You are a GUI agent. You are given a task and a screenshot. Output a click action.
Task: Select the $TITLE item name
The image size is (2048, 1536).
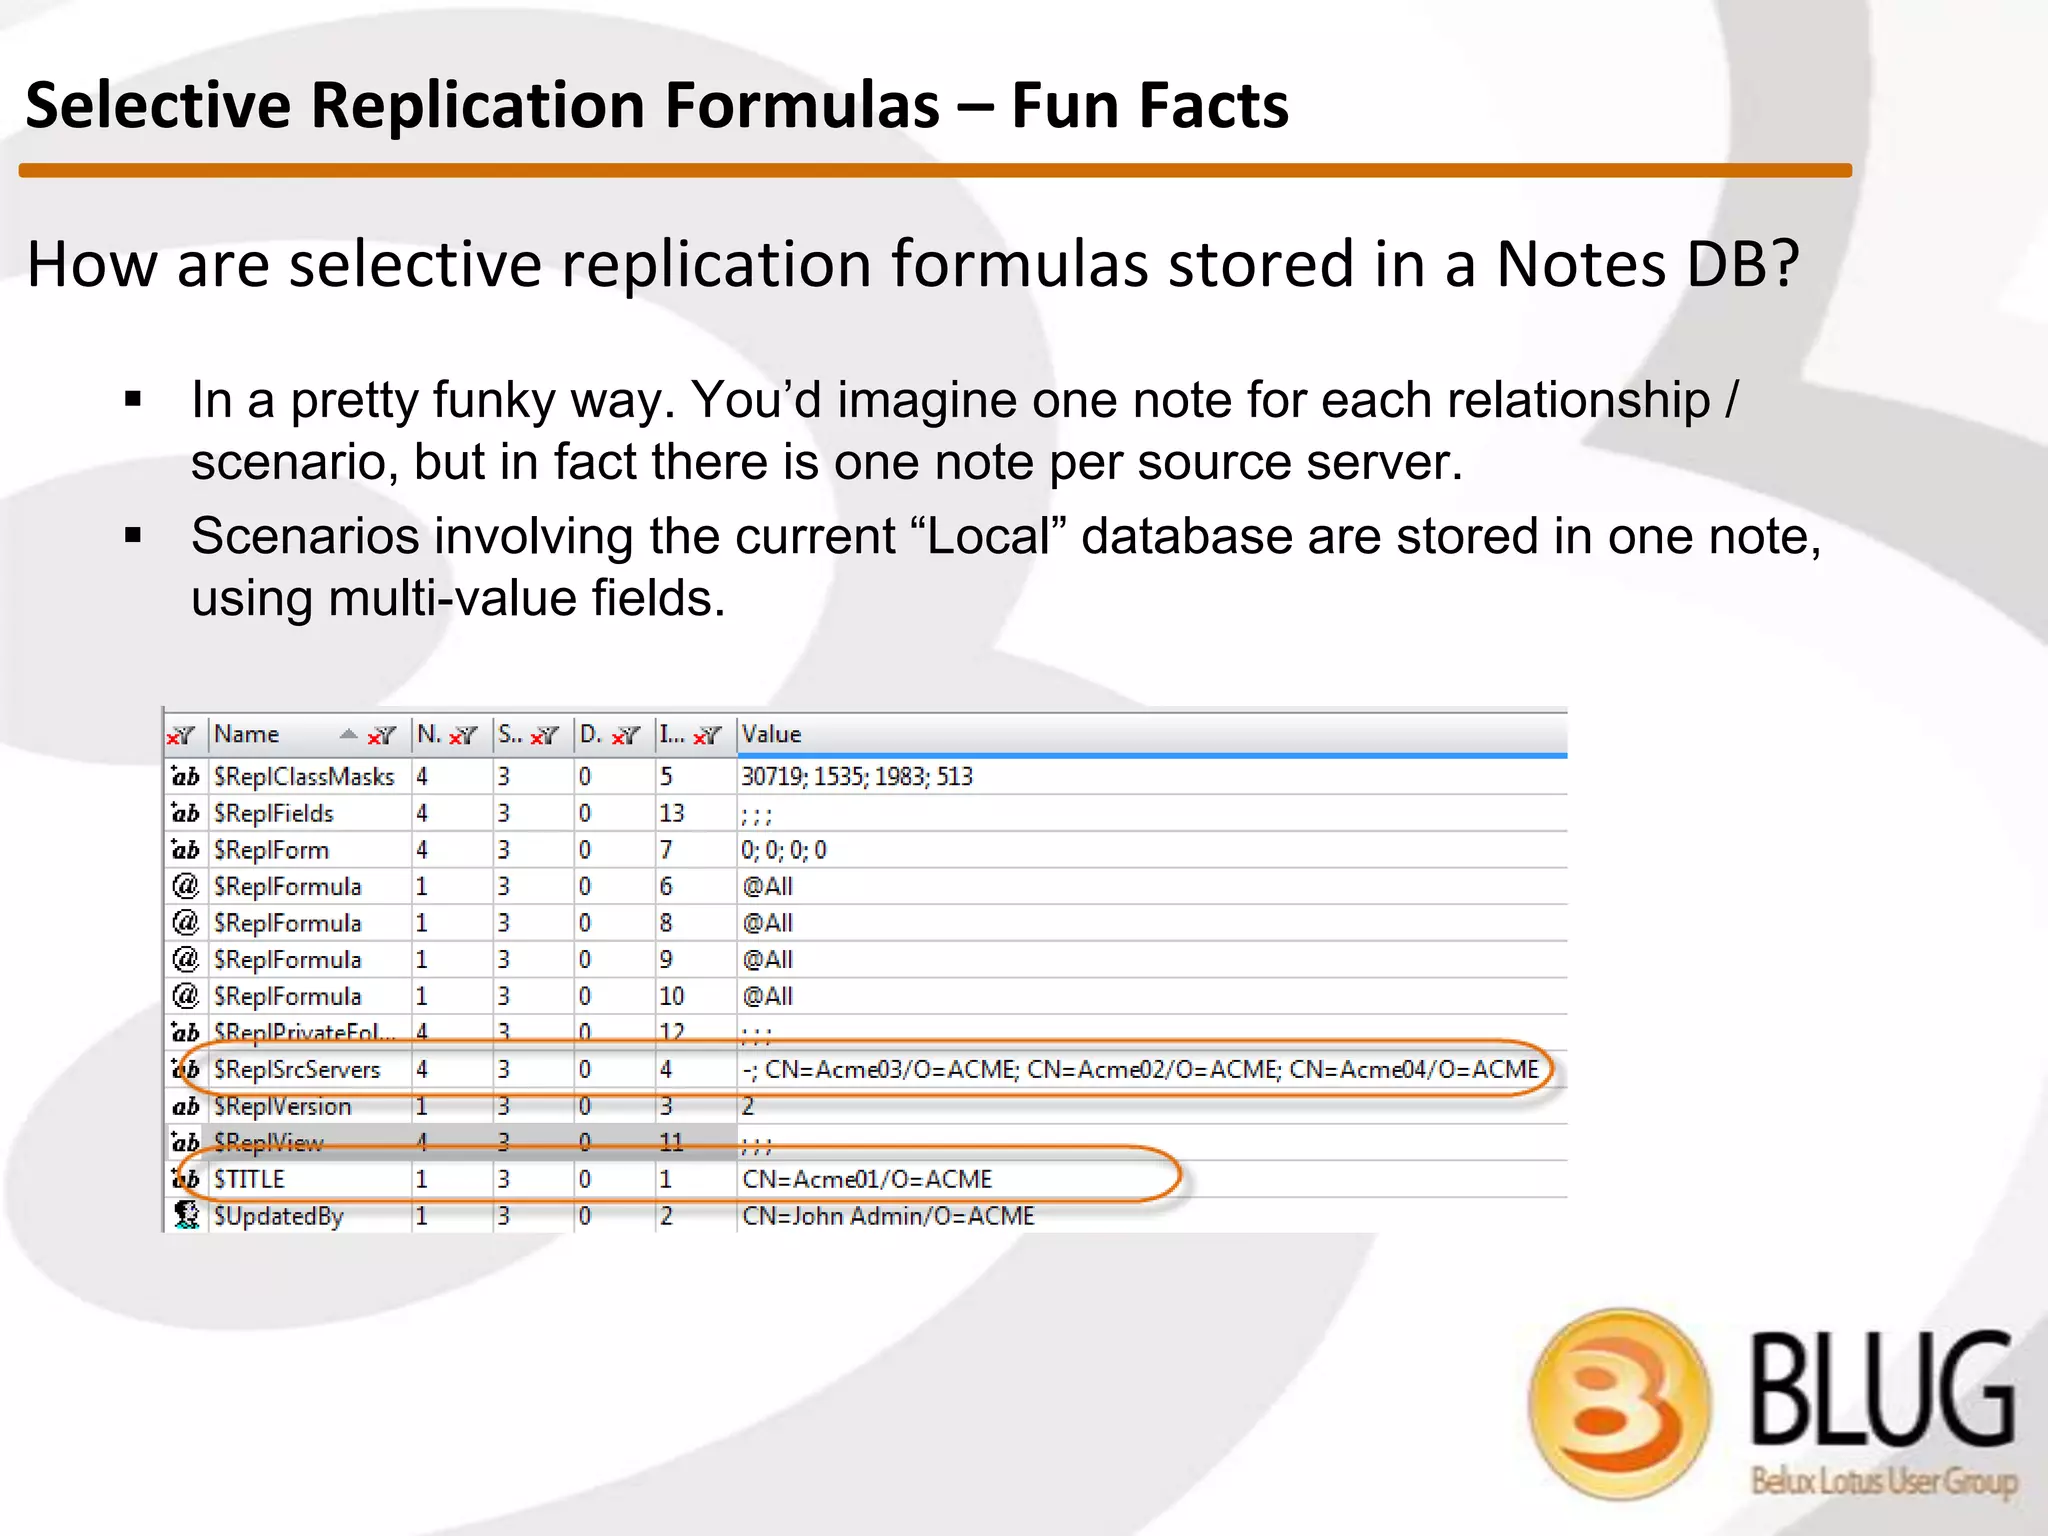click(x=249, y=1179)
